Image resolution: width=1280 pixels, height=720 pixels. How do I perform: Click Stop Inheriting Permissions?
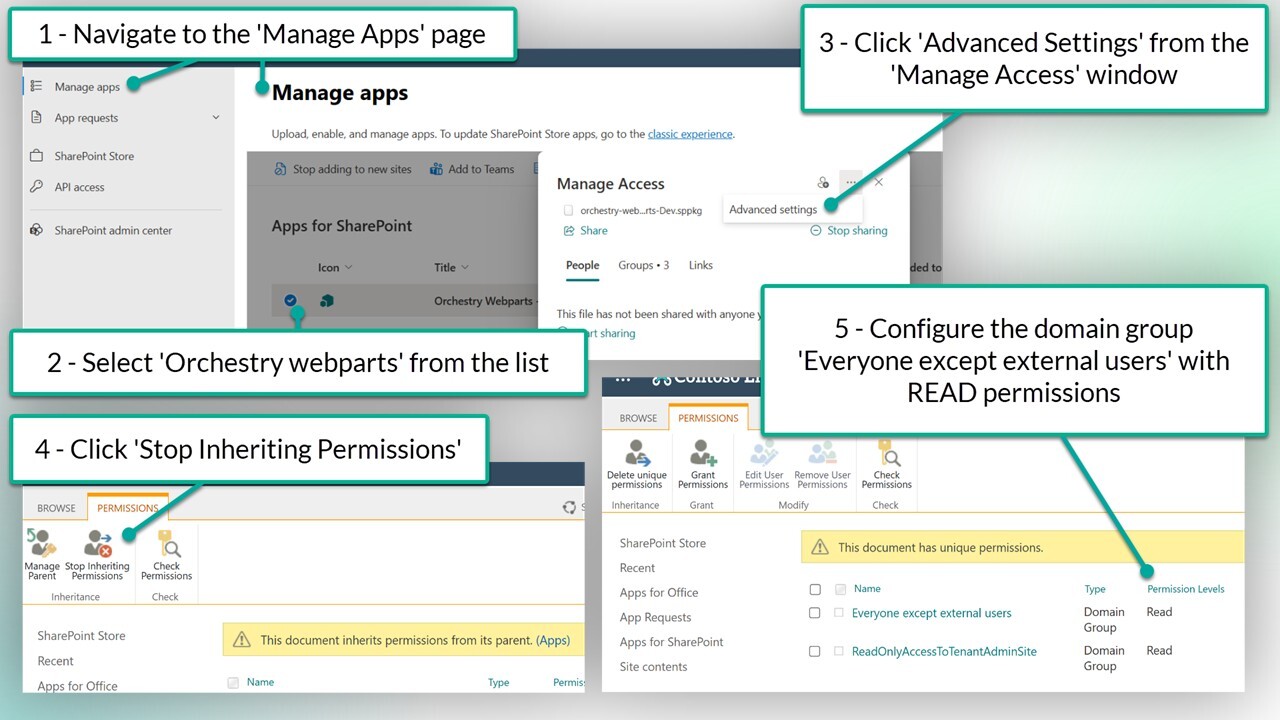pyautogui.click(x=97, y=554)
